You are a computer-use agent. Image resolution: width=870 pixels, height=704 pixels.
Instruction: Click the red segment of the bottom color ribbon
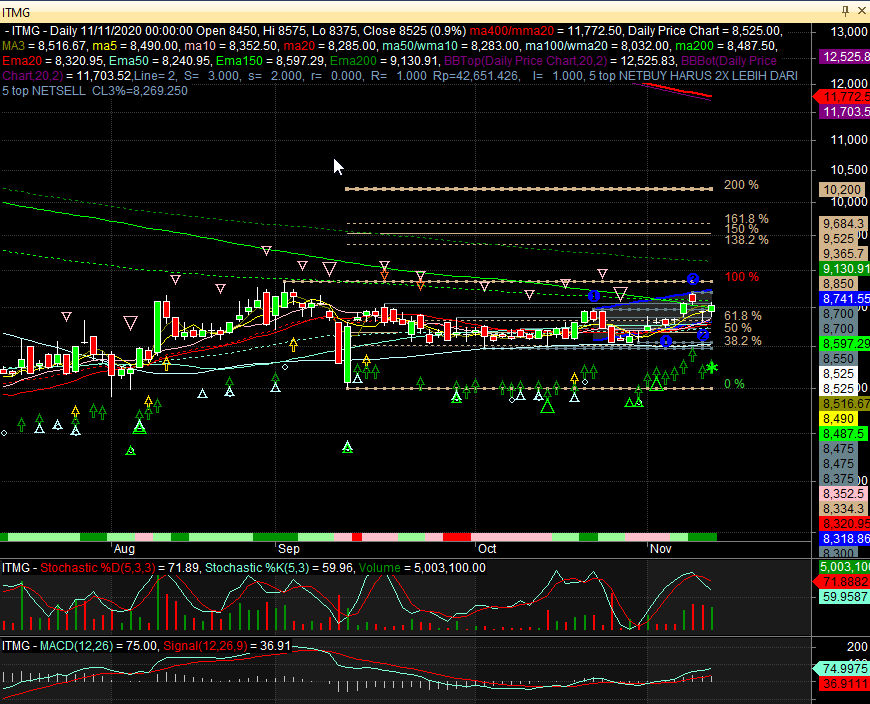point(457,537)
